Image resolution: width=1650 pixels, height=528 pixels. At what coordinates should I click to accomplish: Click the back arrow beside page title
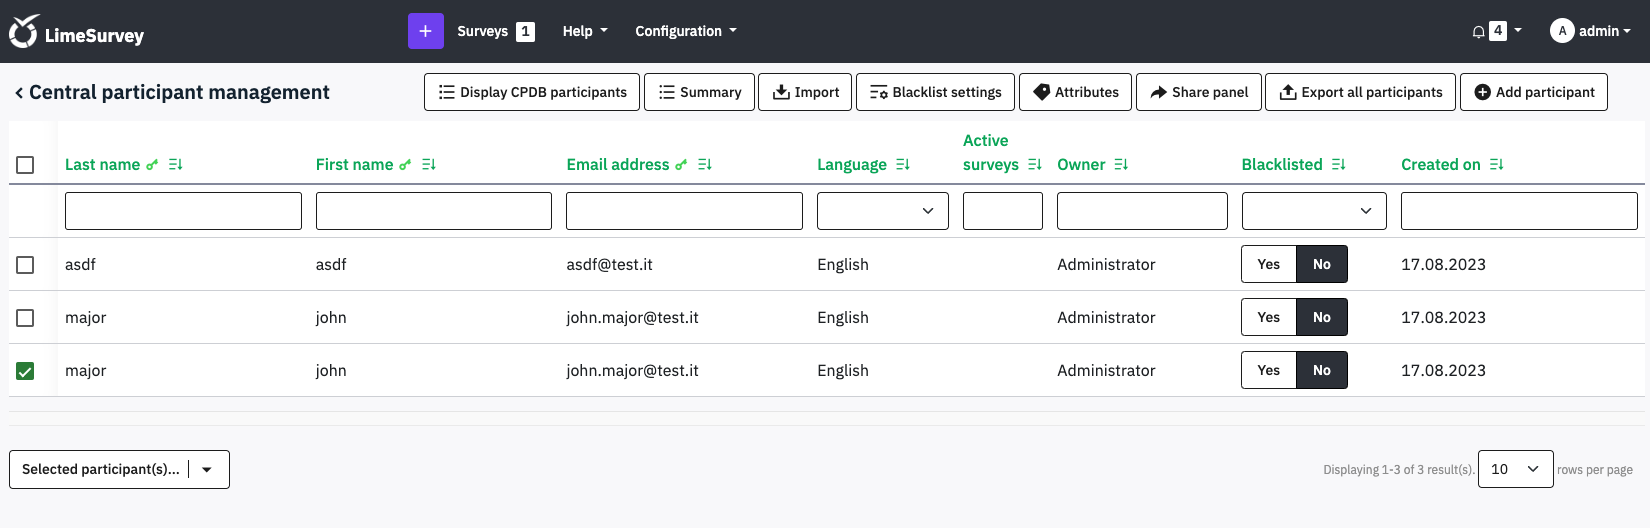[18, 93]
